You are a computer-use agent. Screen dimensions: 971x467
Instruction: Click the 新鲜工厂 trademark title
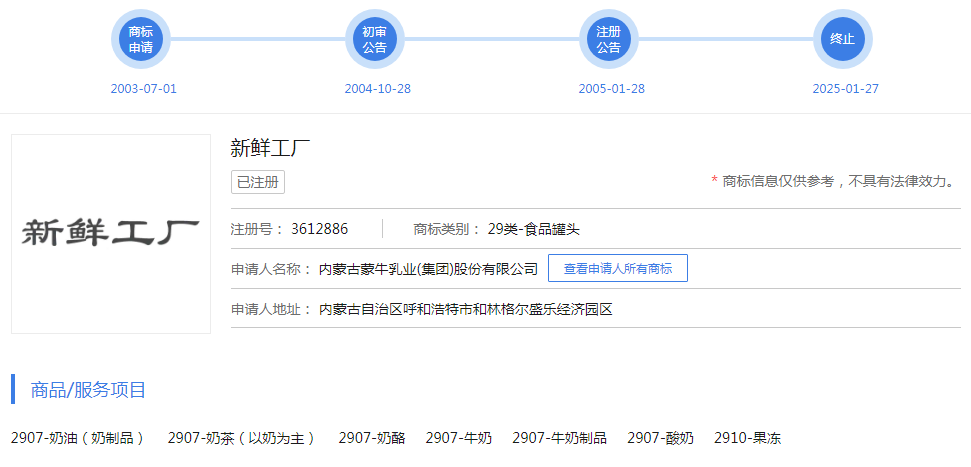[270, 149]
